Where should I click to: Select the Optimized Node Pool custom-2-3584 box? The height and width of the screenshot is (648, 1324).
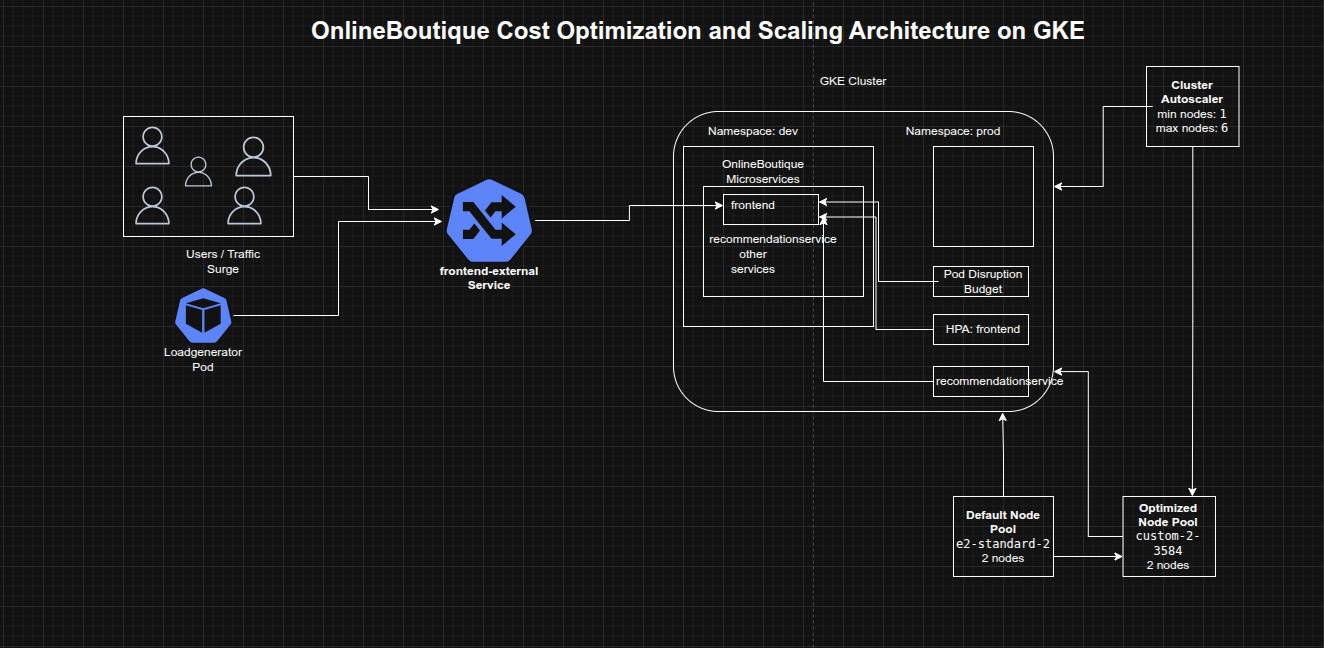(x=1168, y=536)
